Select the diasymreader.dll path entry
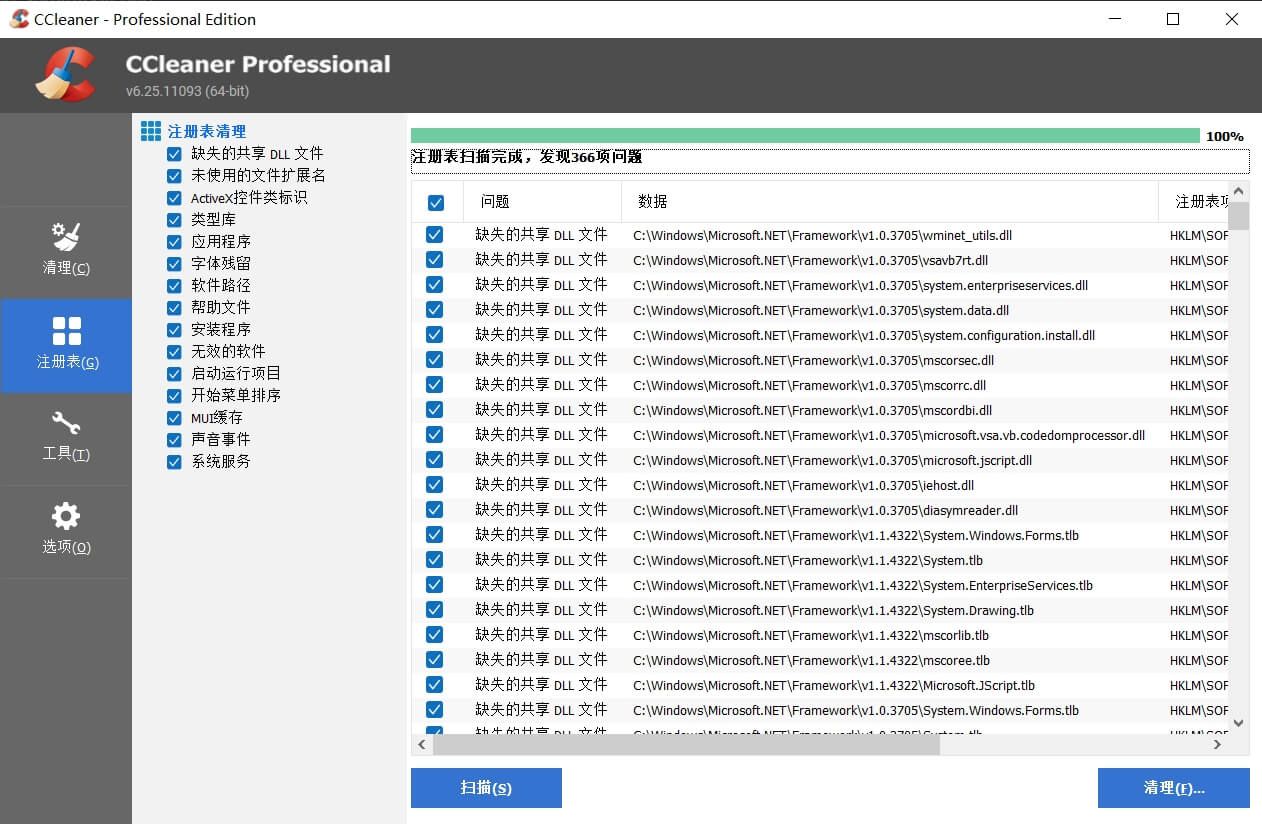Screen dimensions: 1262x824 [x=825, y=511]
